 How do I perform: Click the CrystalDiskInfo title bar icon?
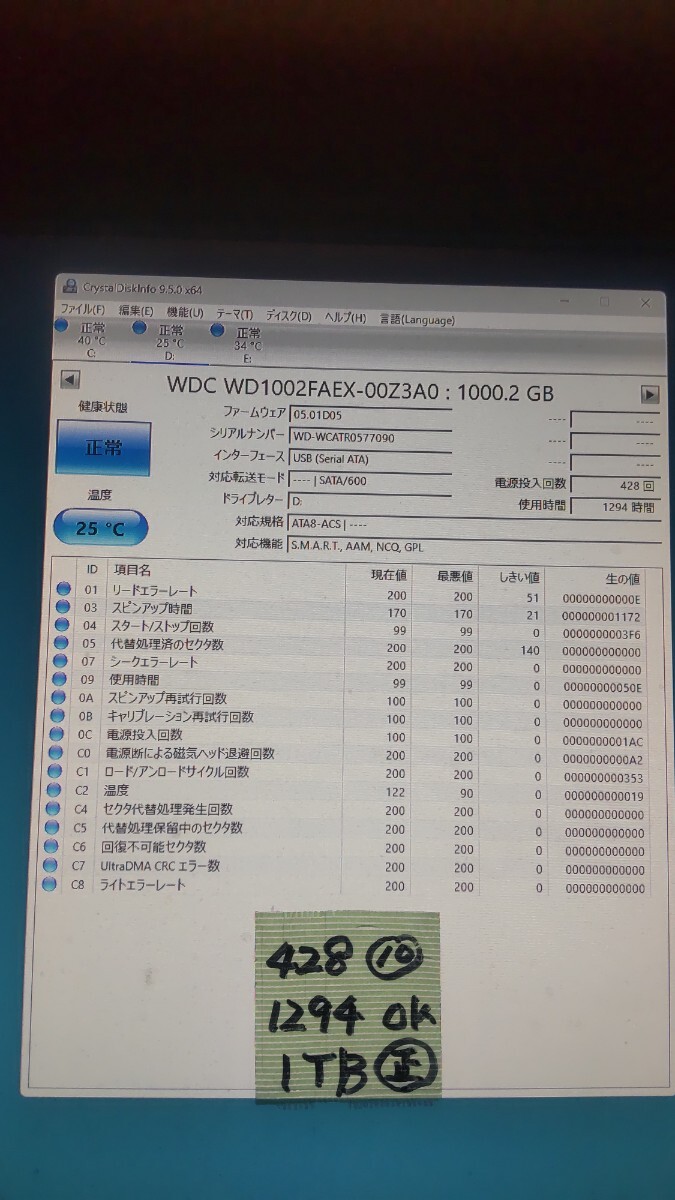68,286
